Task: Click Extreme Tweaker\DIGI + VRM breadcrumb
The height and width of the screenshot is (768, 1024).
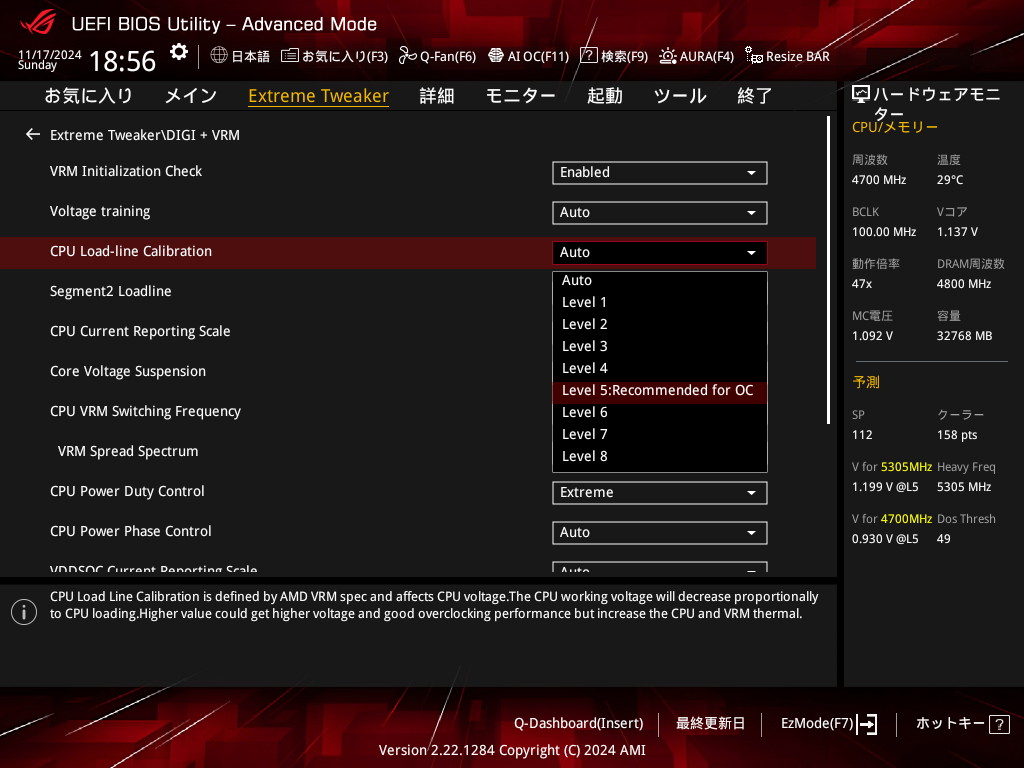Action: click(145, 135)
